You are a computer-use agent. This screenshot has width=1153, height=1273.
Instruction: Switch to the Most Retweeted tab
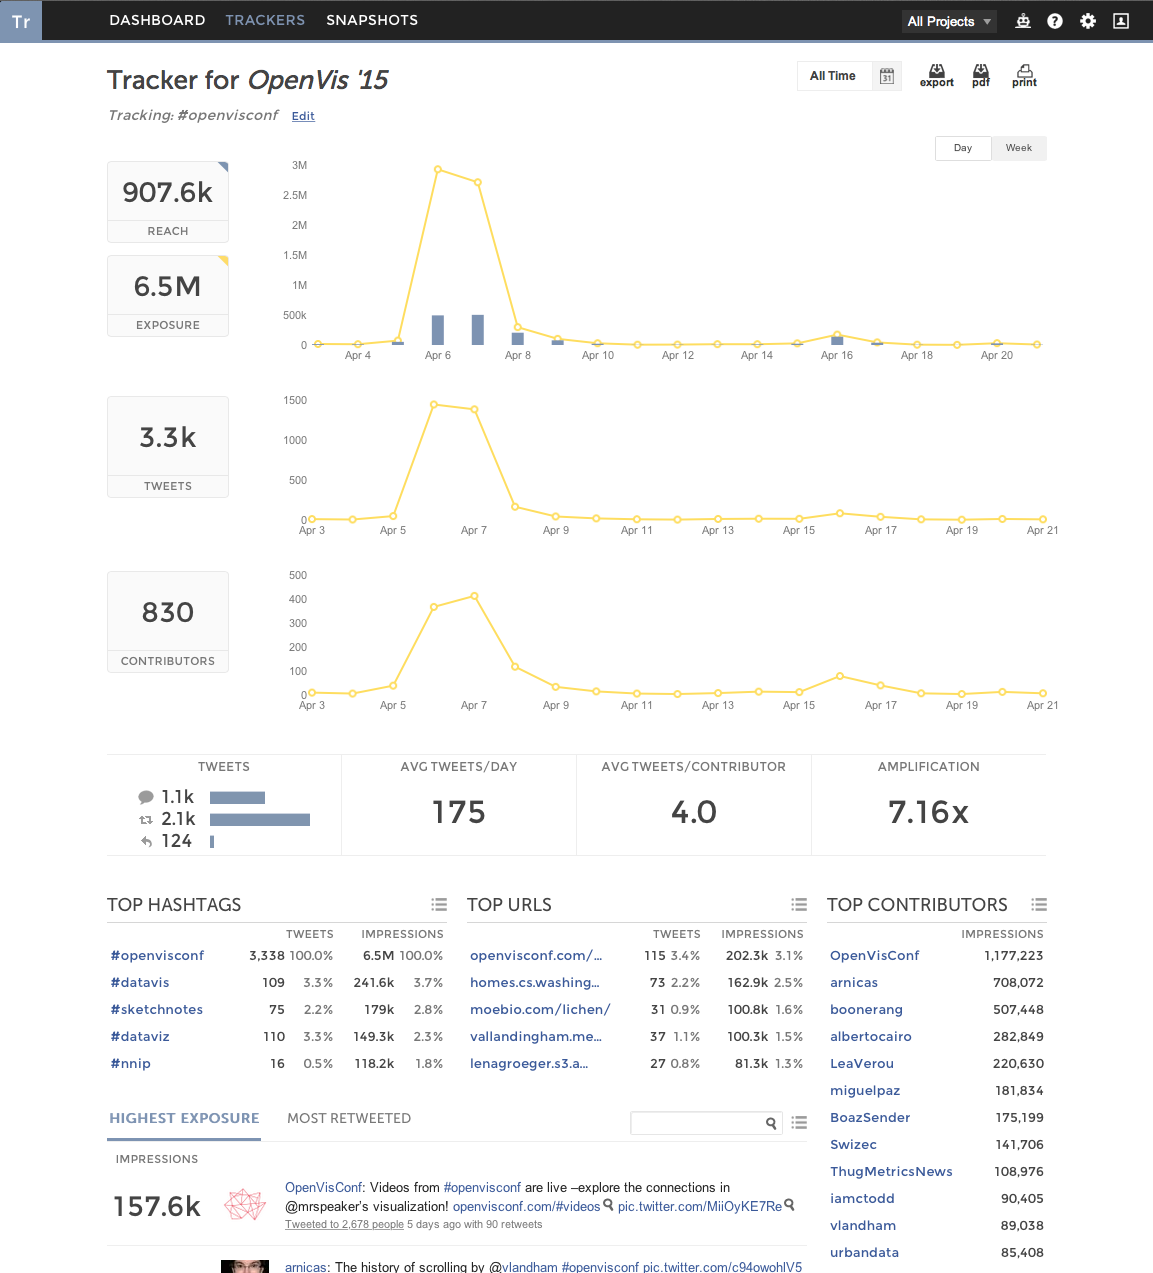click(x=349, y=1118)
